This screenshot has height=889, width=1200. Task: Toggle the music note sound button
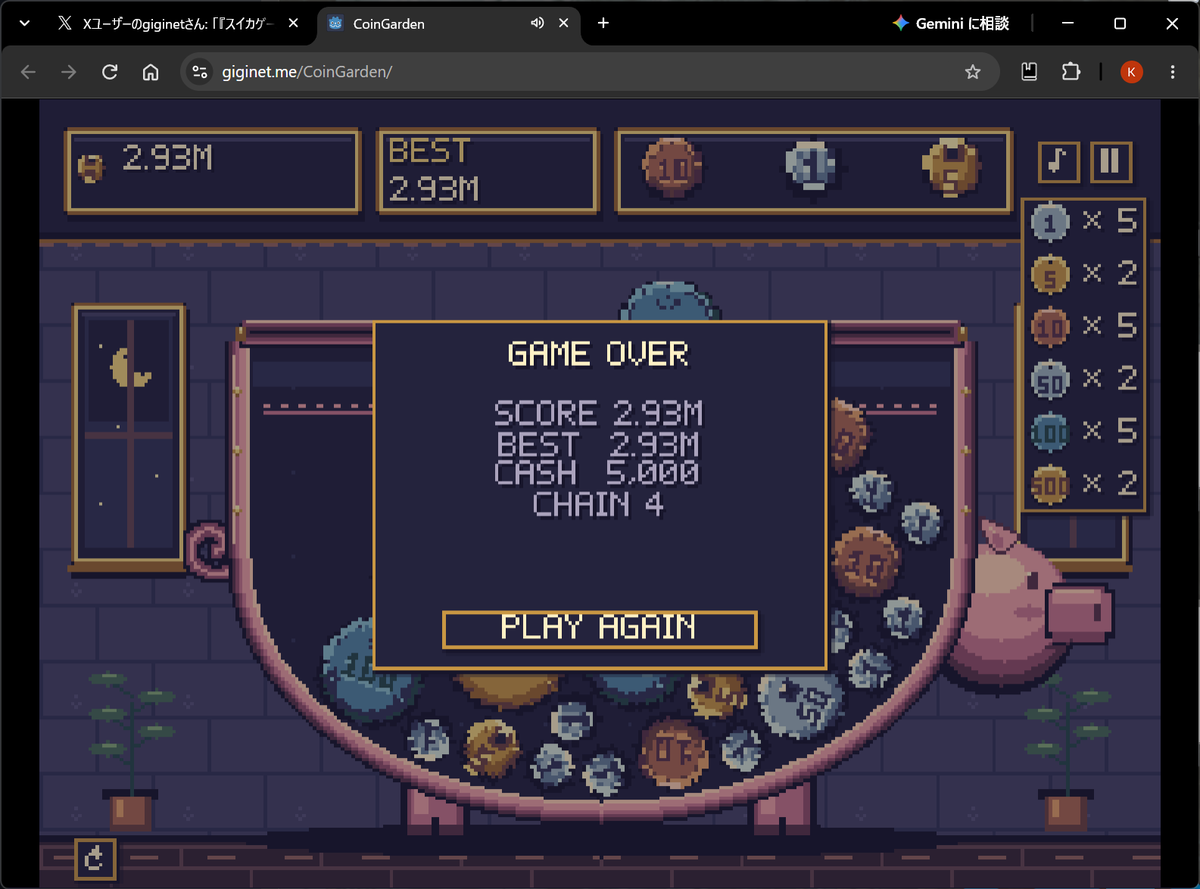click(1059, 161)
